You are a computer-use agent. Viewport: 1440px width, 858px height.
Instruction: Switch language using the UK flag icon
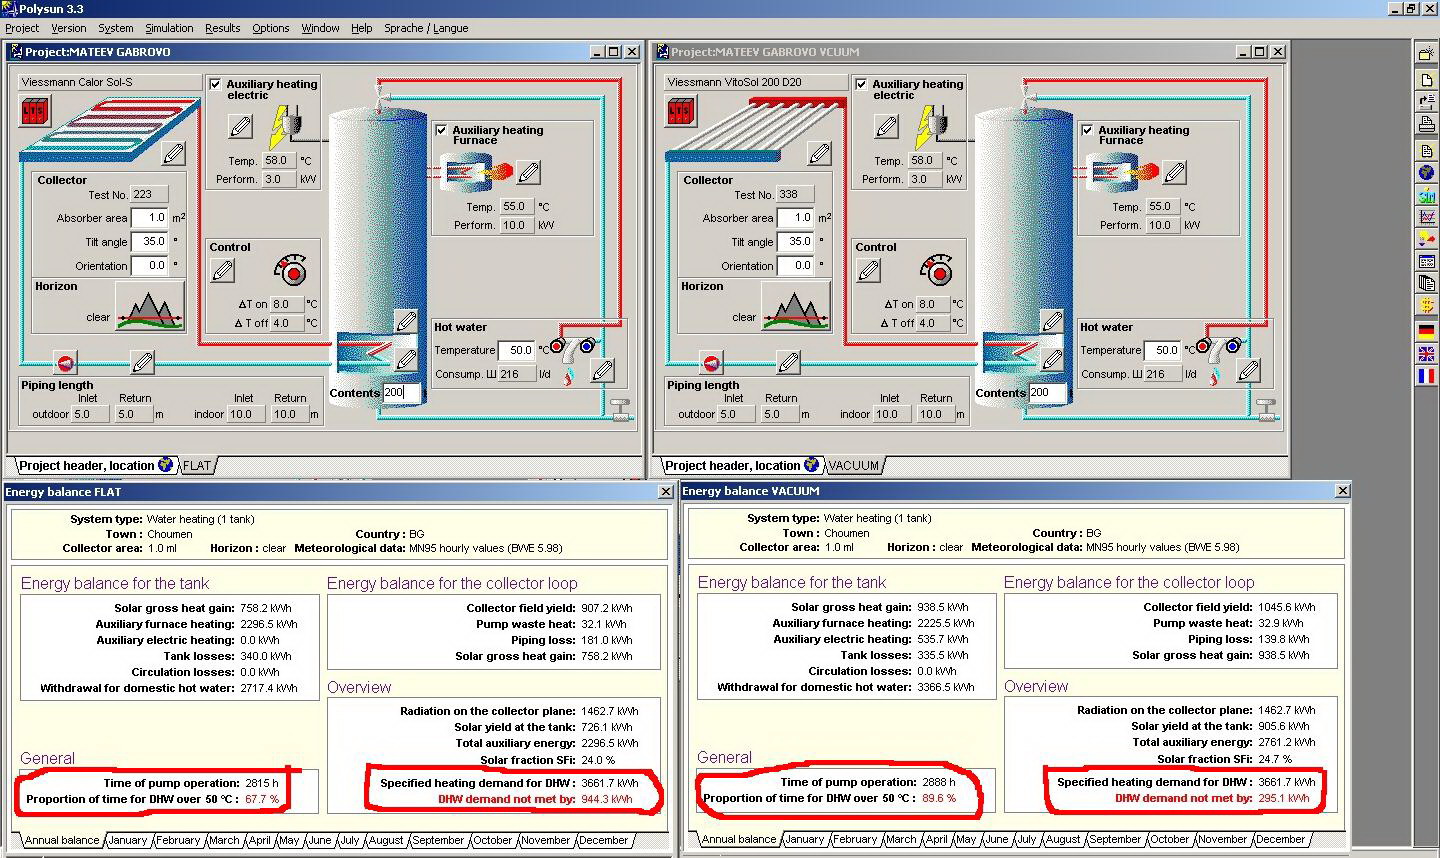tap(1426, 353)
